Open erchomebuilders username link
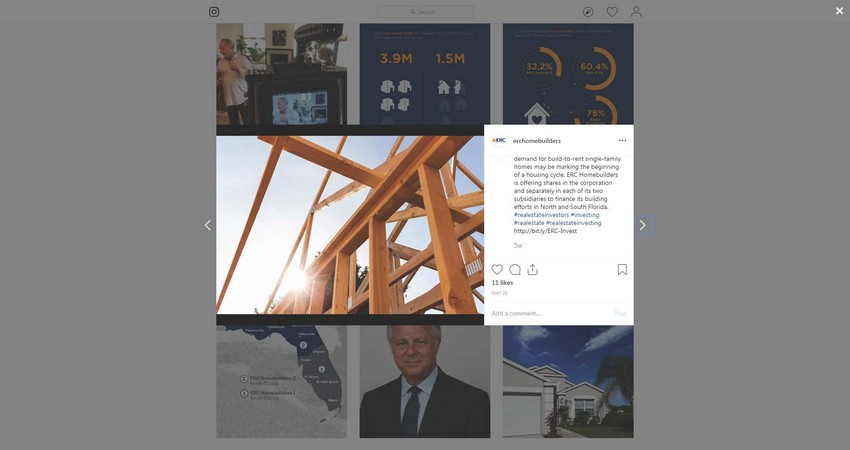Image resolution: width=850 pixels, height=450 pixels. 537,141
